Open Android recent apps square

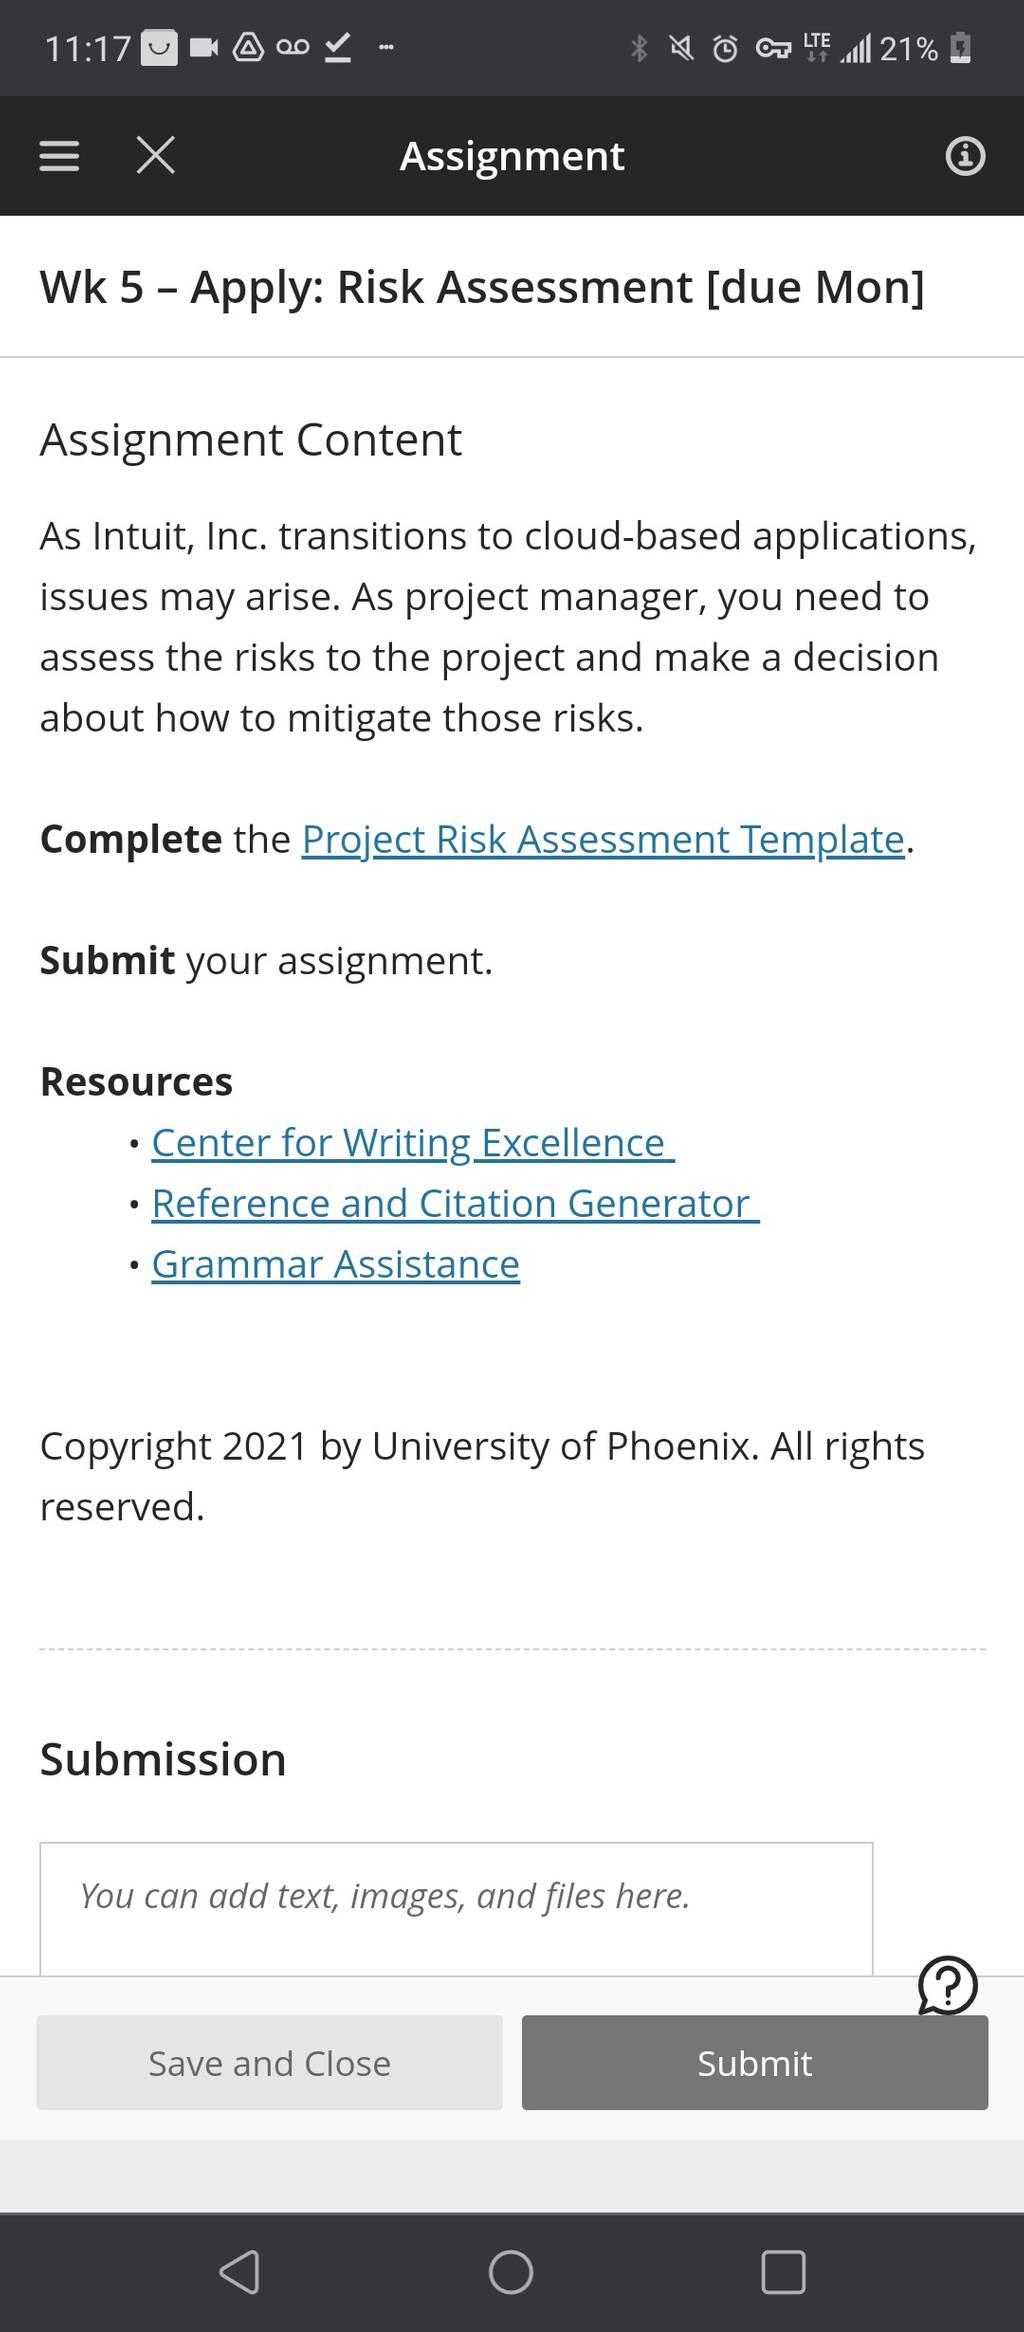(x=783, y=2272)
